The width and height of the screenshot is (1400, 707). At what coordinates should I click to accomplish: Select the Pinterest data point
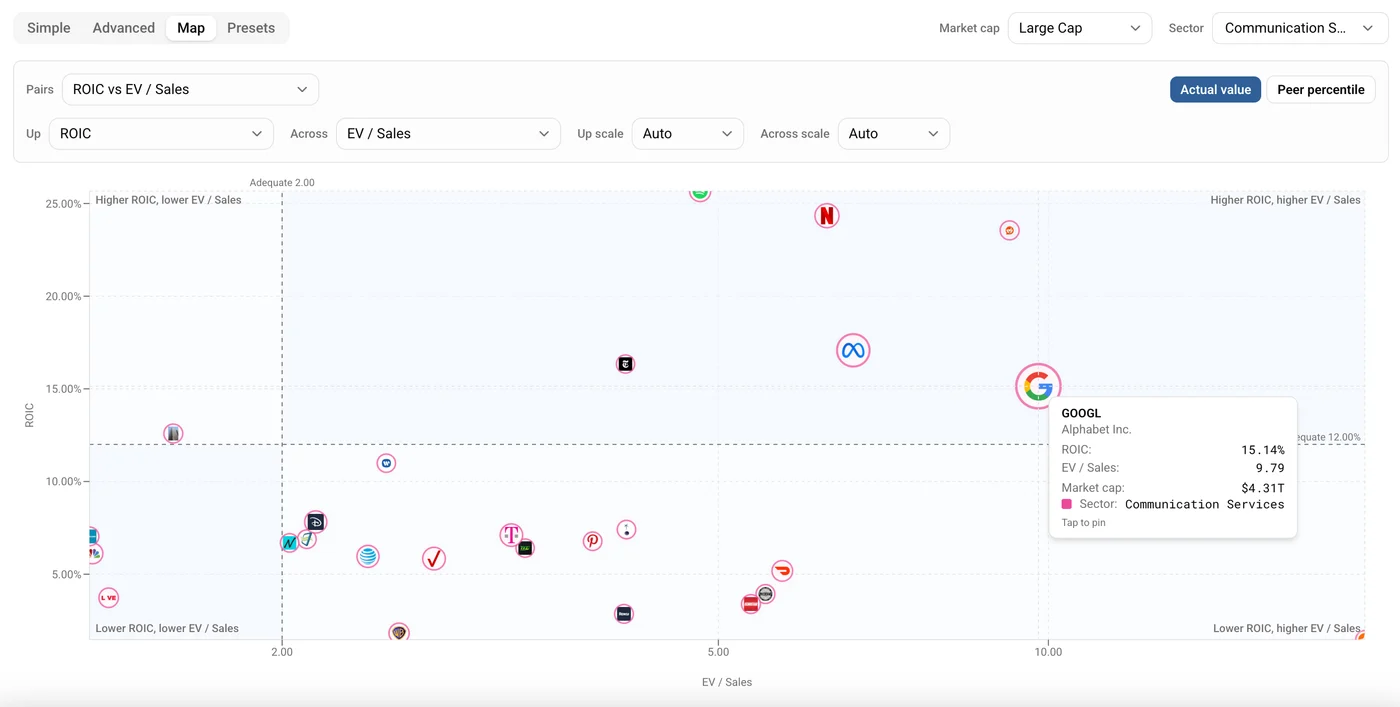(593, 541)
